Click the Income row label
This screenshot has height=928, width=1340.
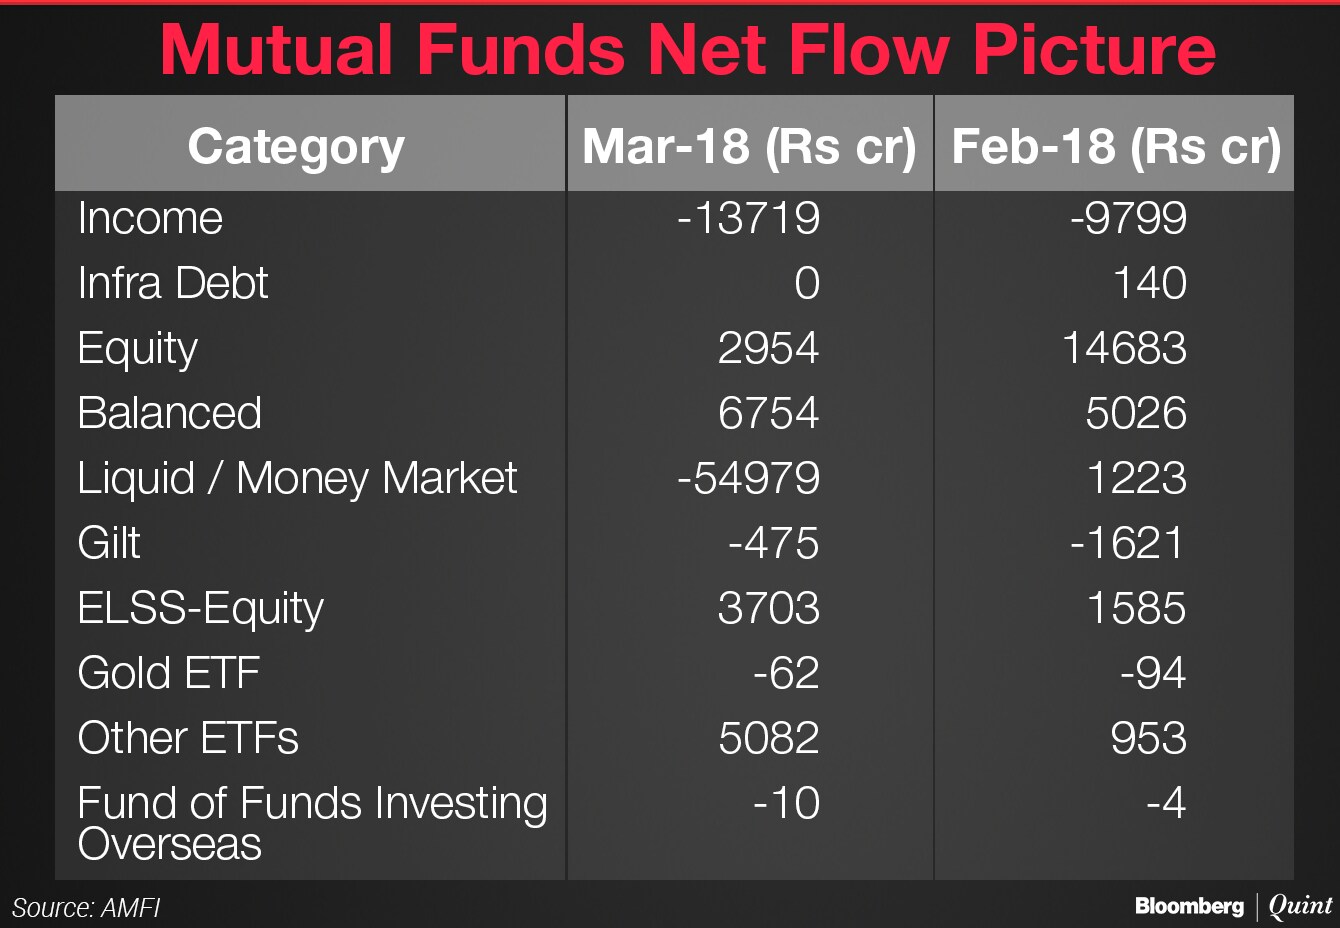(150, 218)
